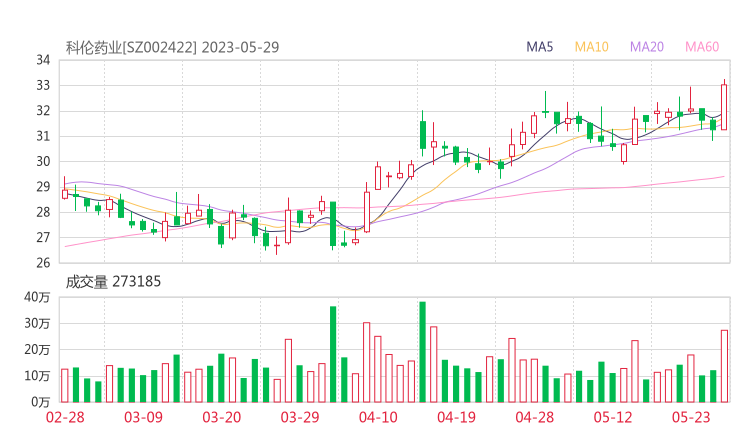Viewport: 740px width, 440px height.
Task: Click the MA10 legend label
Action: point(591,47)
